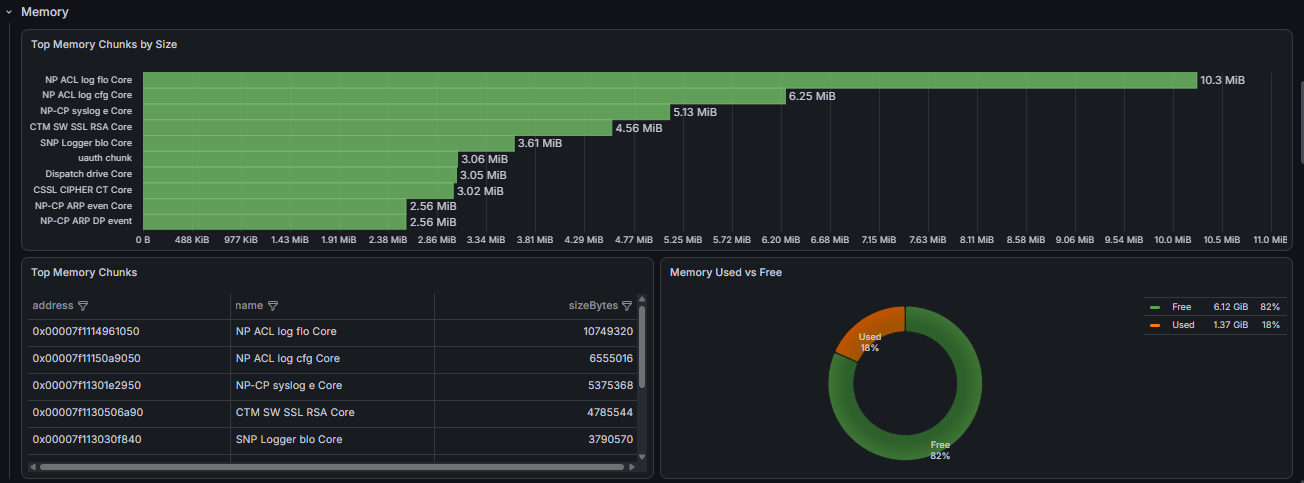Collapse the Memory row chevron

[x=8, y=13]
